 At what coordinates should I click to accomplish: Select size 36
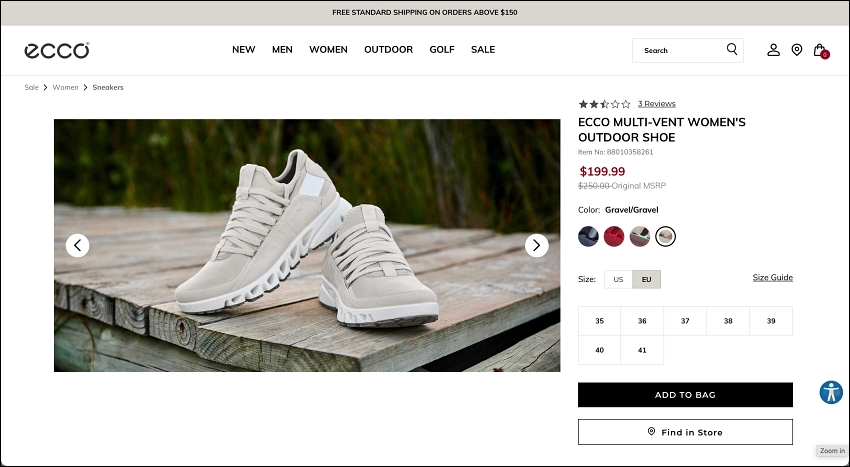coord(642,321)
